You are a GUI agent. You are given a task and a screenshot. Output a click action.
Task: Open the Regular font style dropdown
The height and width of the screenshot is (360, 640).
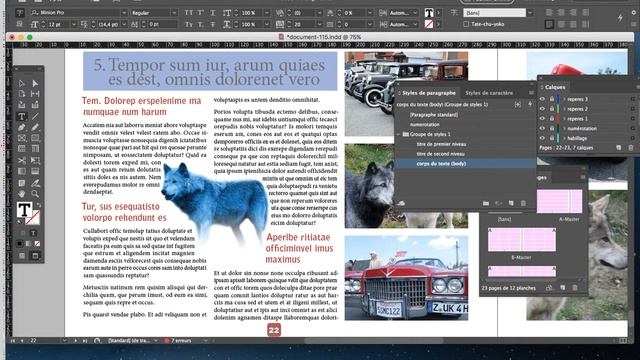[174, 13]
